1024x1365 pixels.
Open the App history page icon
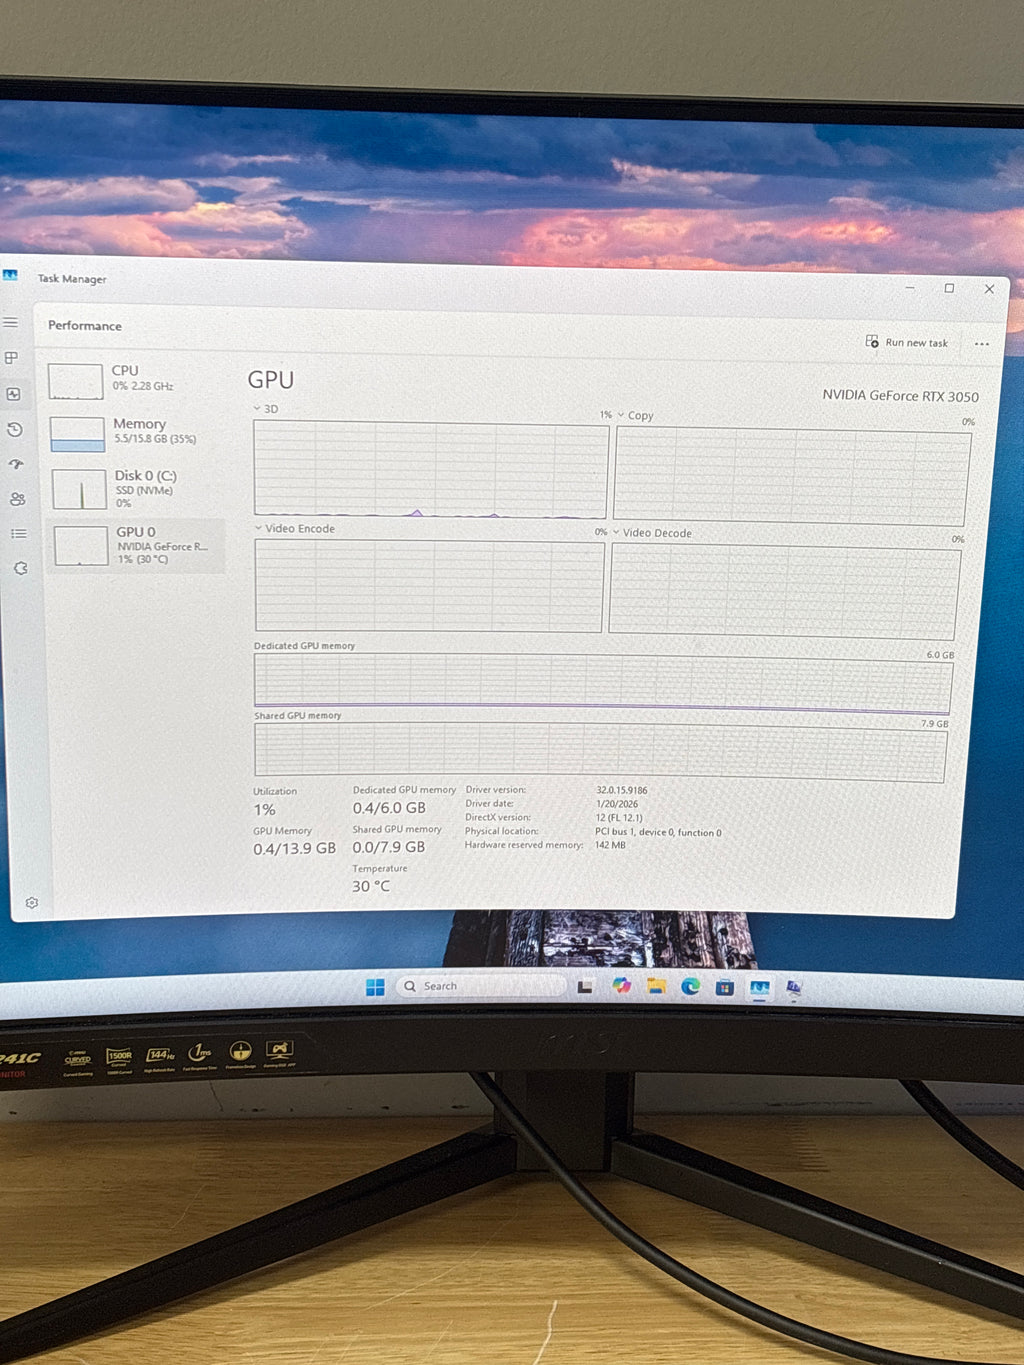(x=15, y=430)
